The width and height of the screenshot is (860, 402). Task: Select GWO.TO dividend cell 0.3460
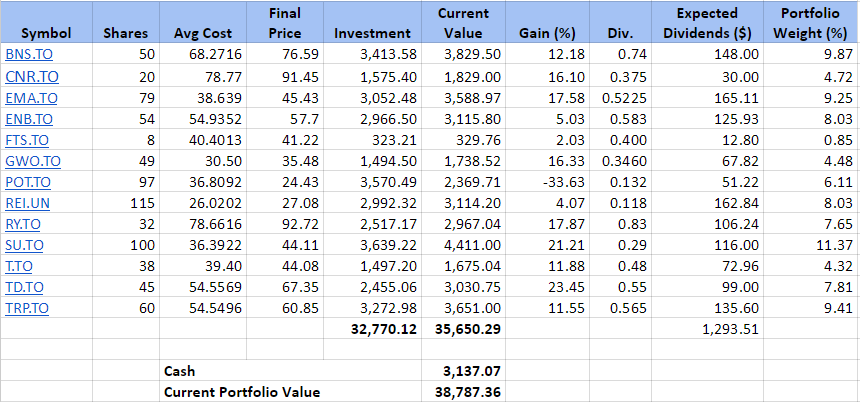click(x=620, y=161)
